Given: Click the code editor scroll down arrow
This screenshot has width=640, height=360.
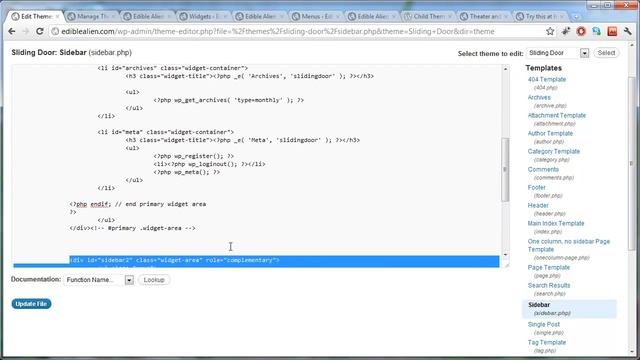Looking at the screenshot, I should tap(505, 255).
